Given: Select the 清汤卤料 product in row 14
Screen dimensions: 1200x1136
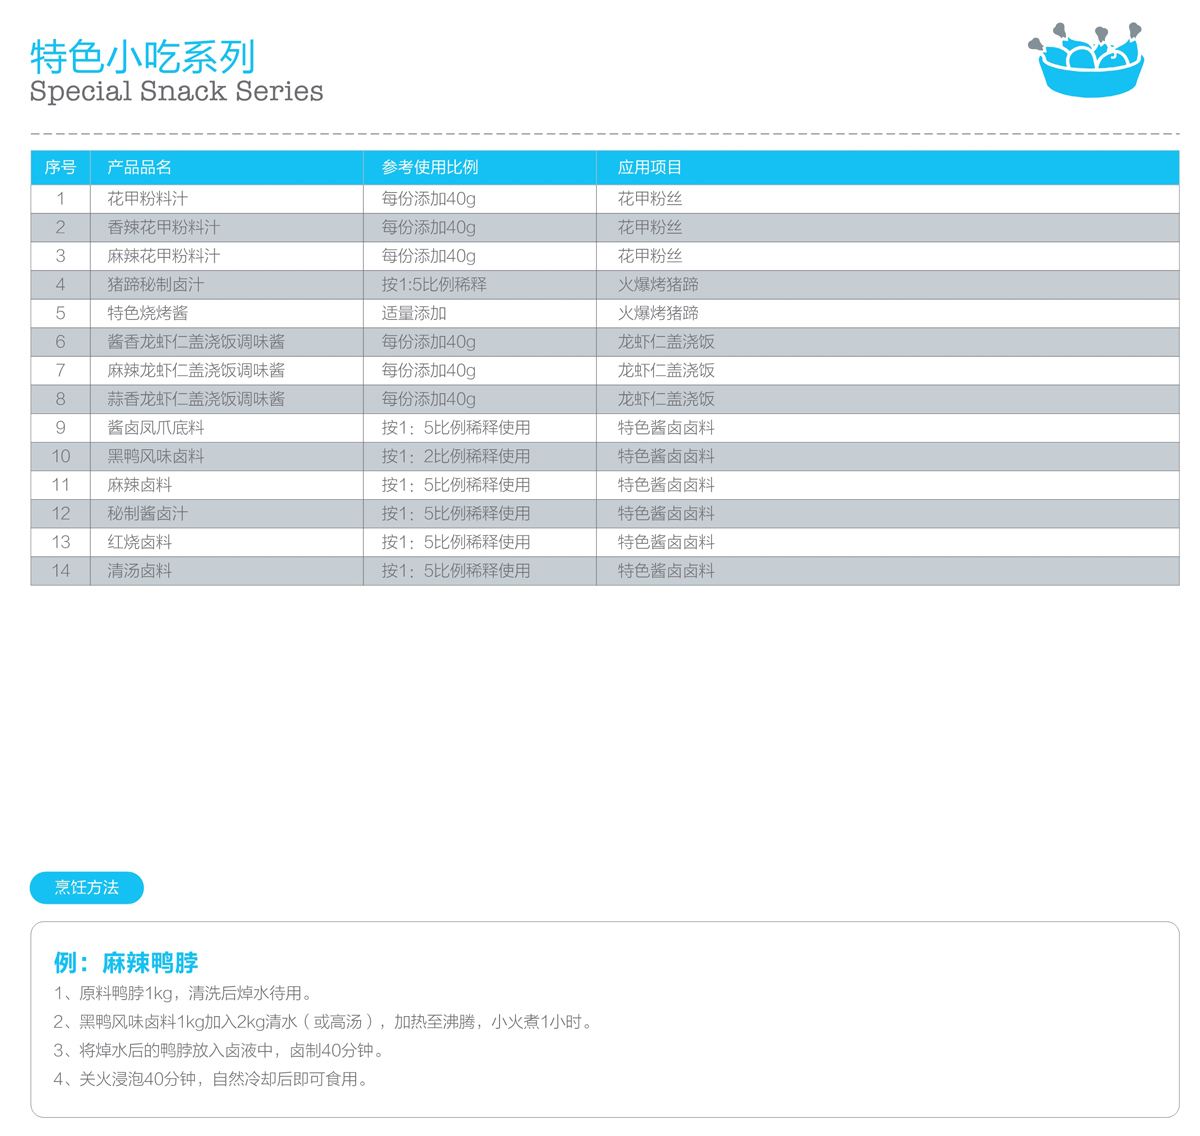Looking at the screenshot, I should [140, 571].
